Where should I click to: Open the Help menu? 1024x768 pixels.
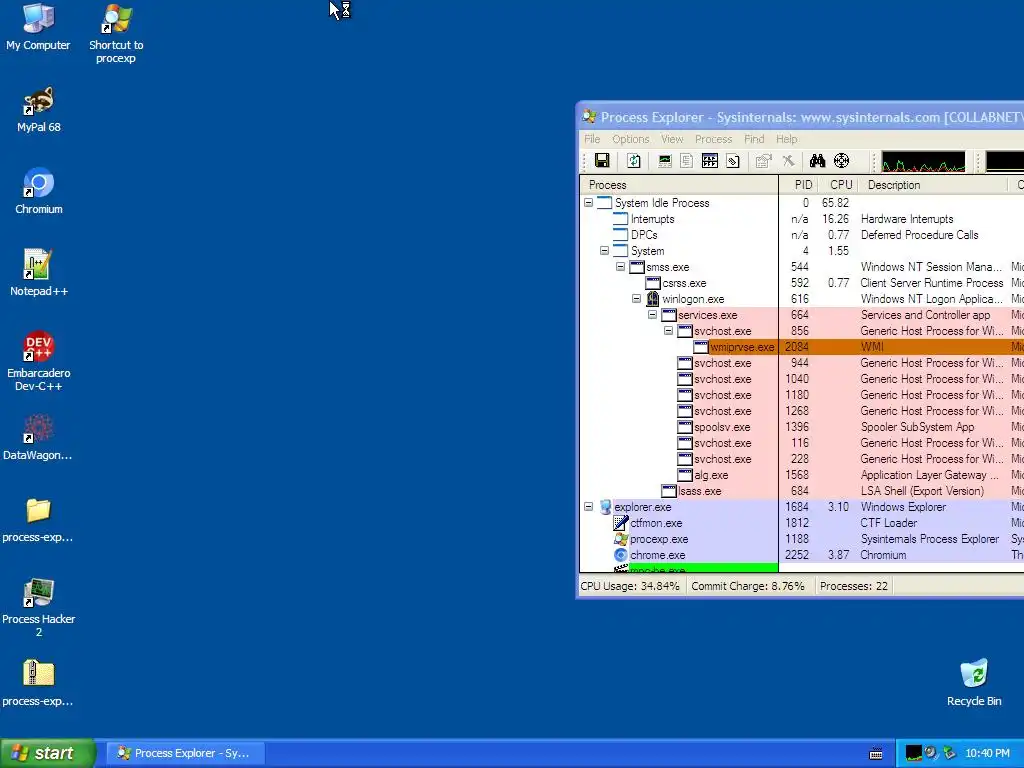click(786, 139)
